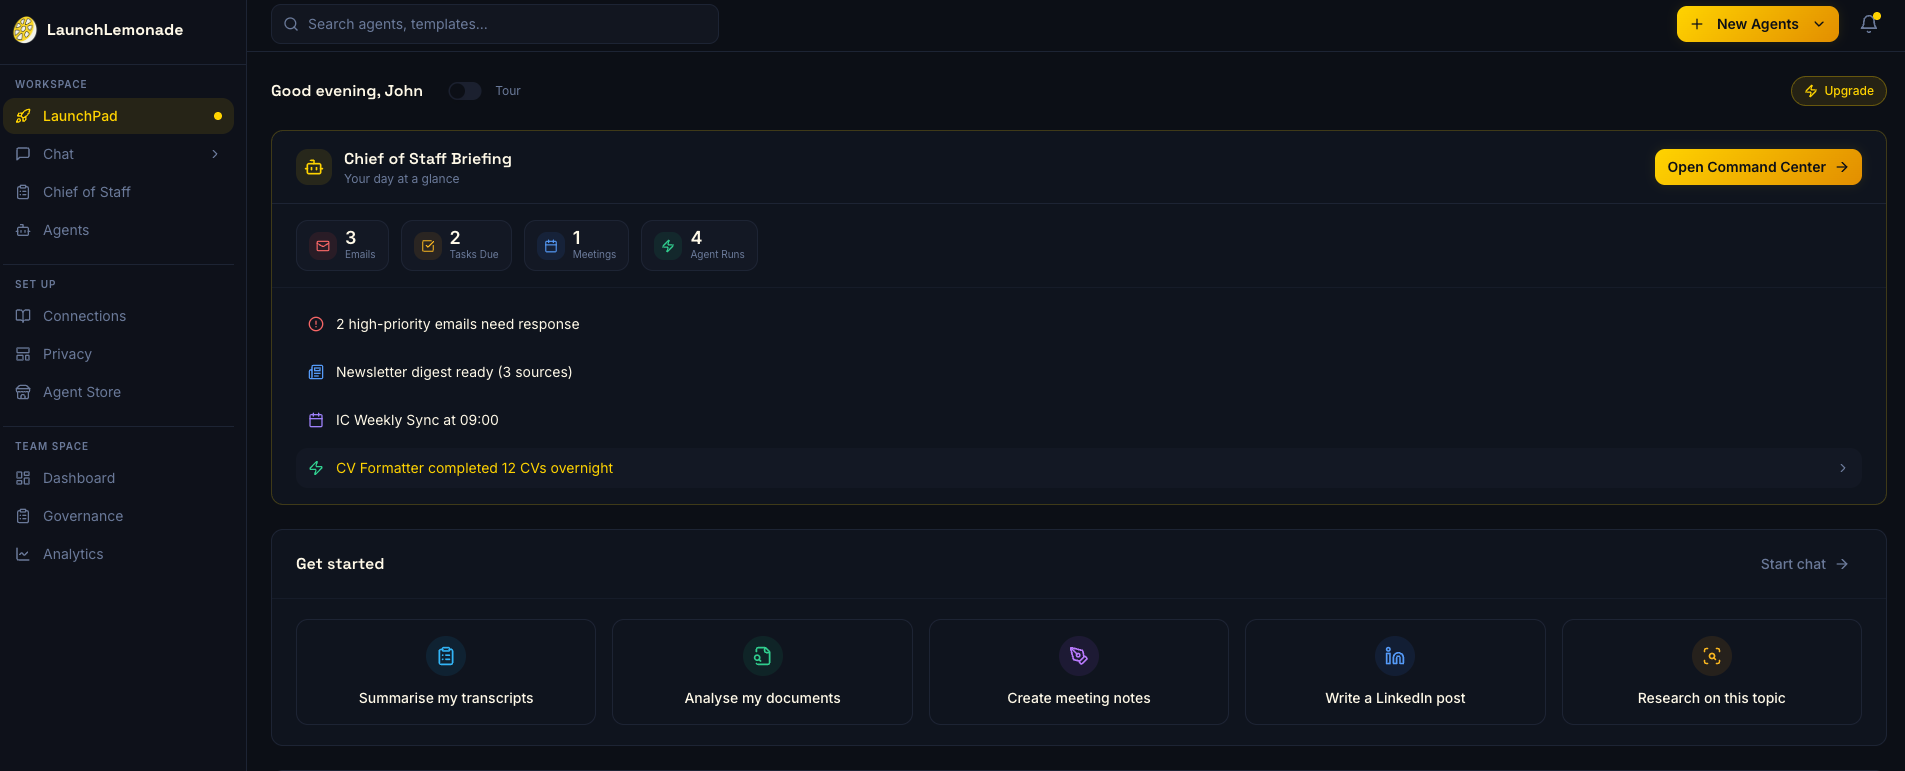Click the Open Command Center button
Screen dimensions: 1905x771
(1757, 167)
